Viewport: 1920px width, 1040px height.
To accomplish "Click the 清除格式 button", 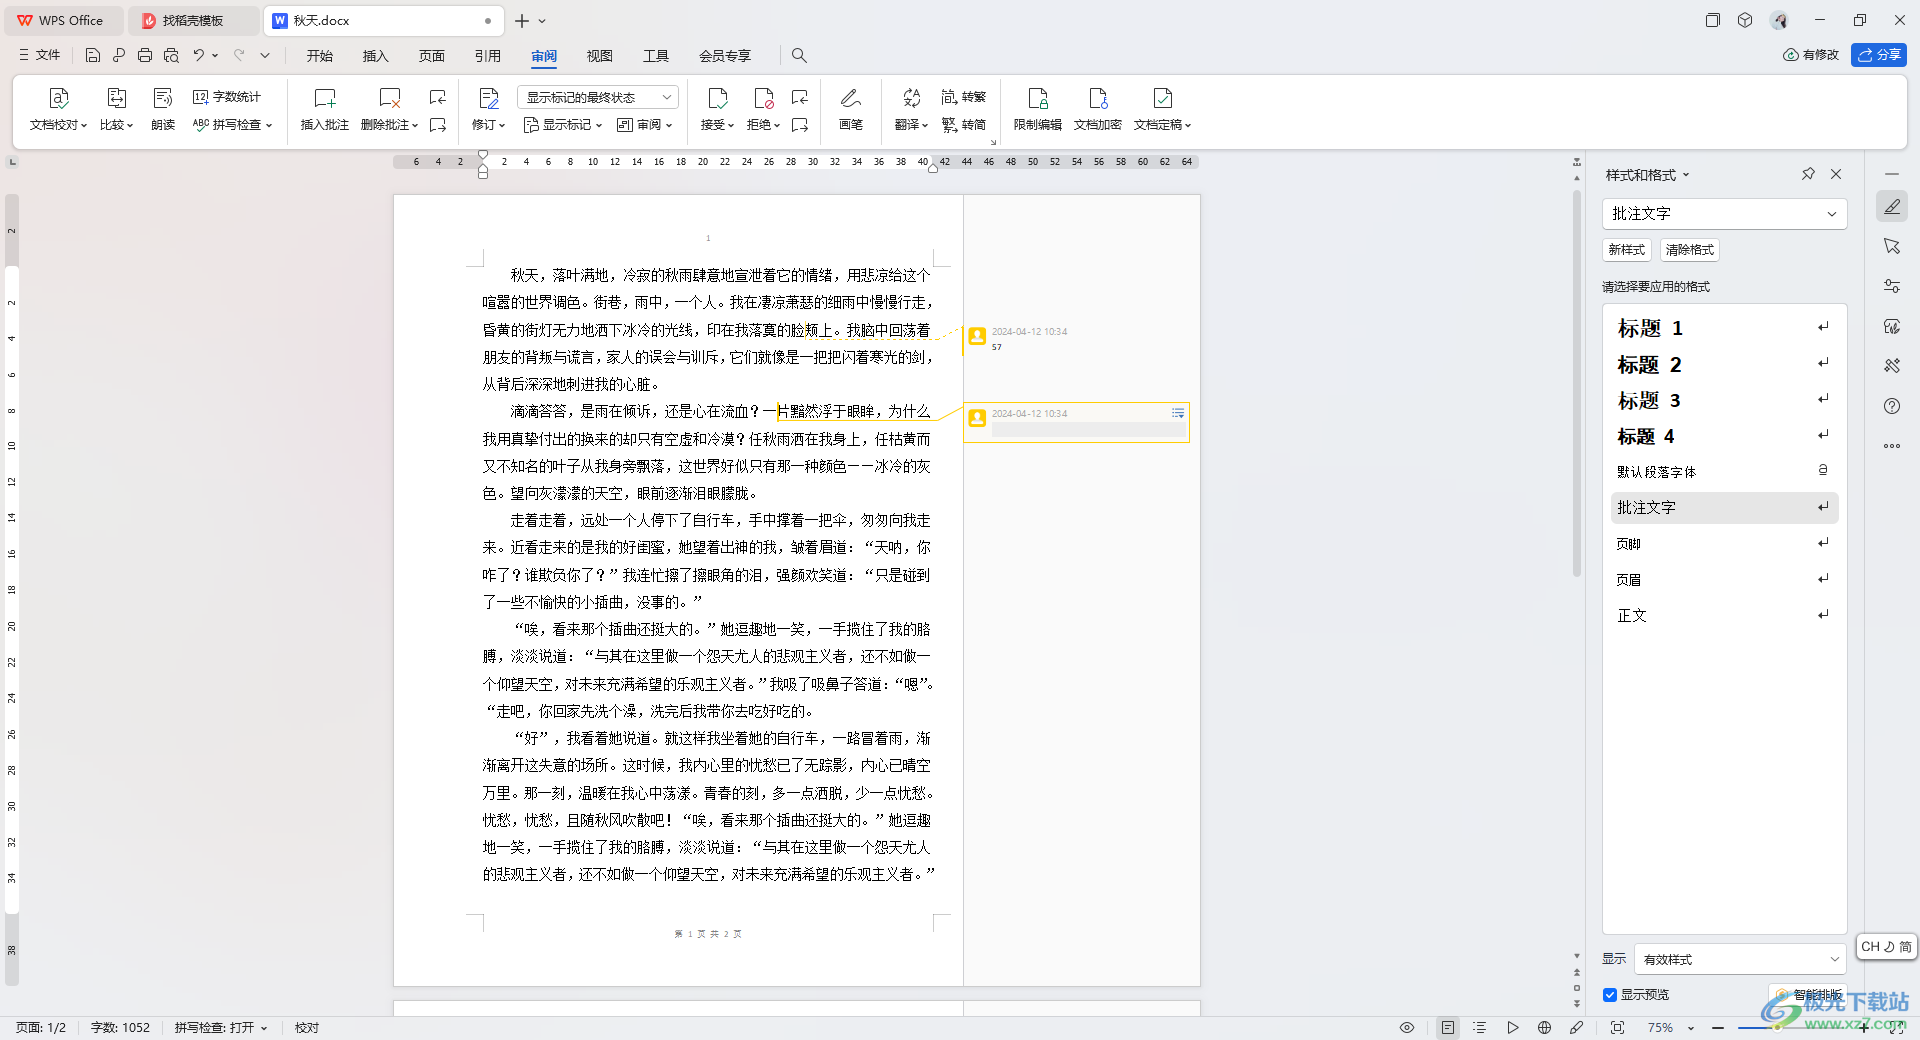I will [1690, 250].
